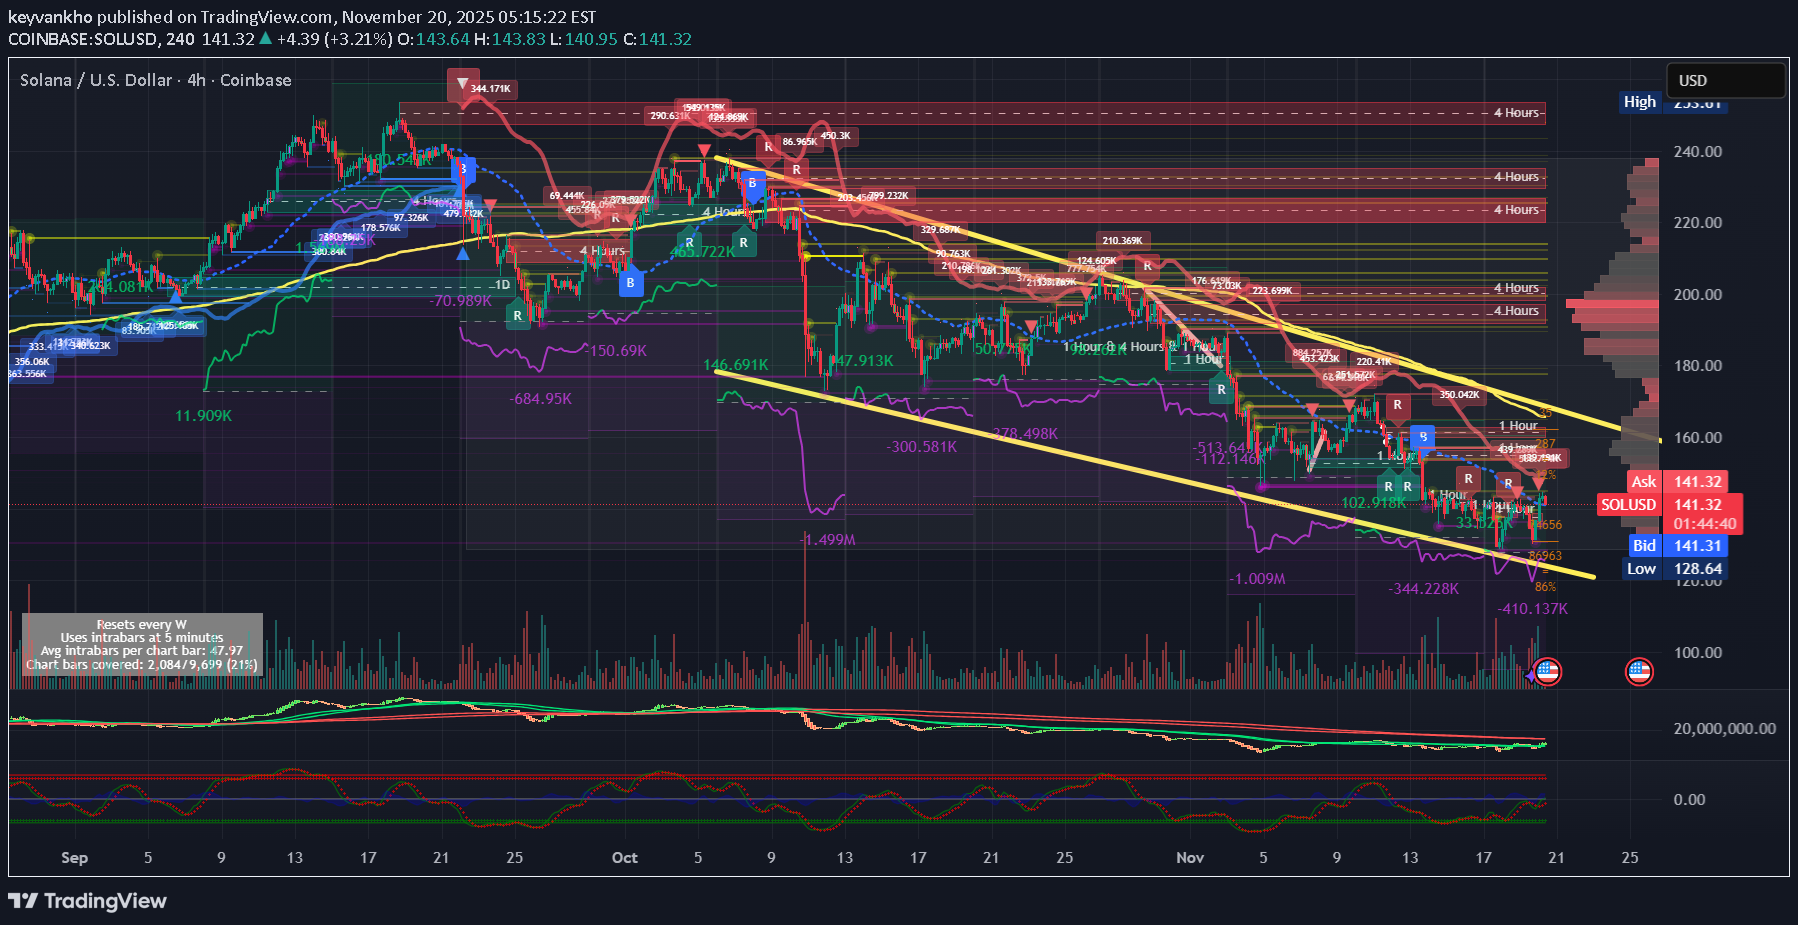
Task: Click the 'Resets every W' info box
Action: (142, 644)
